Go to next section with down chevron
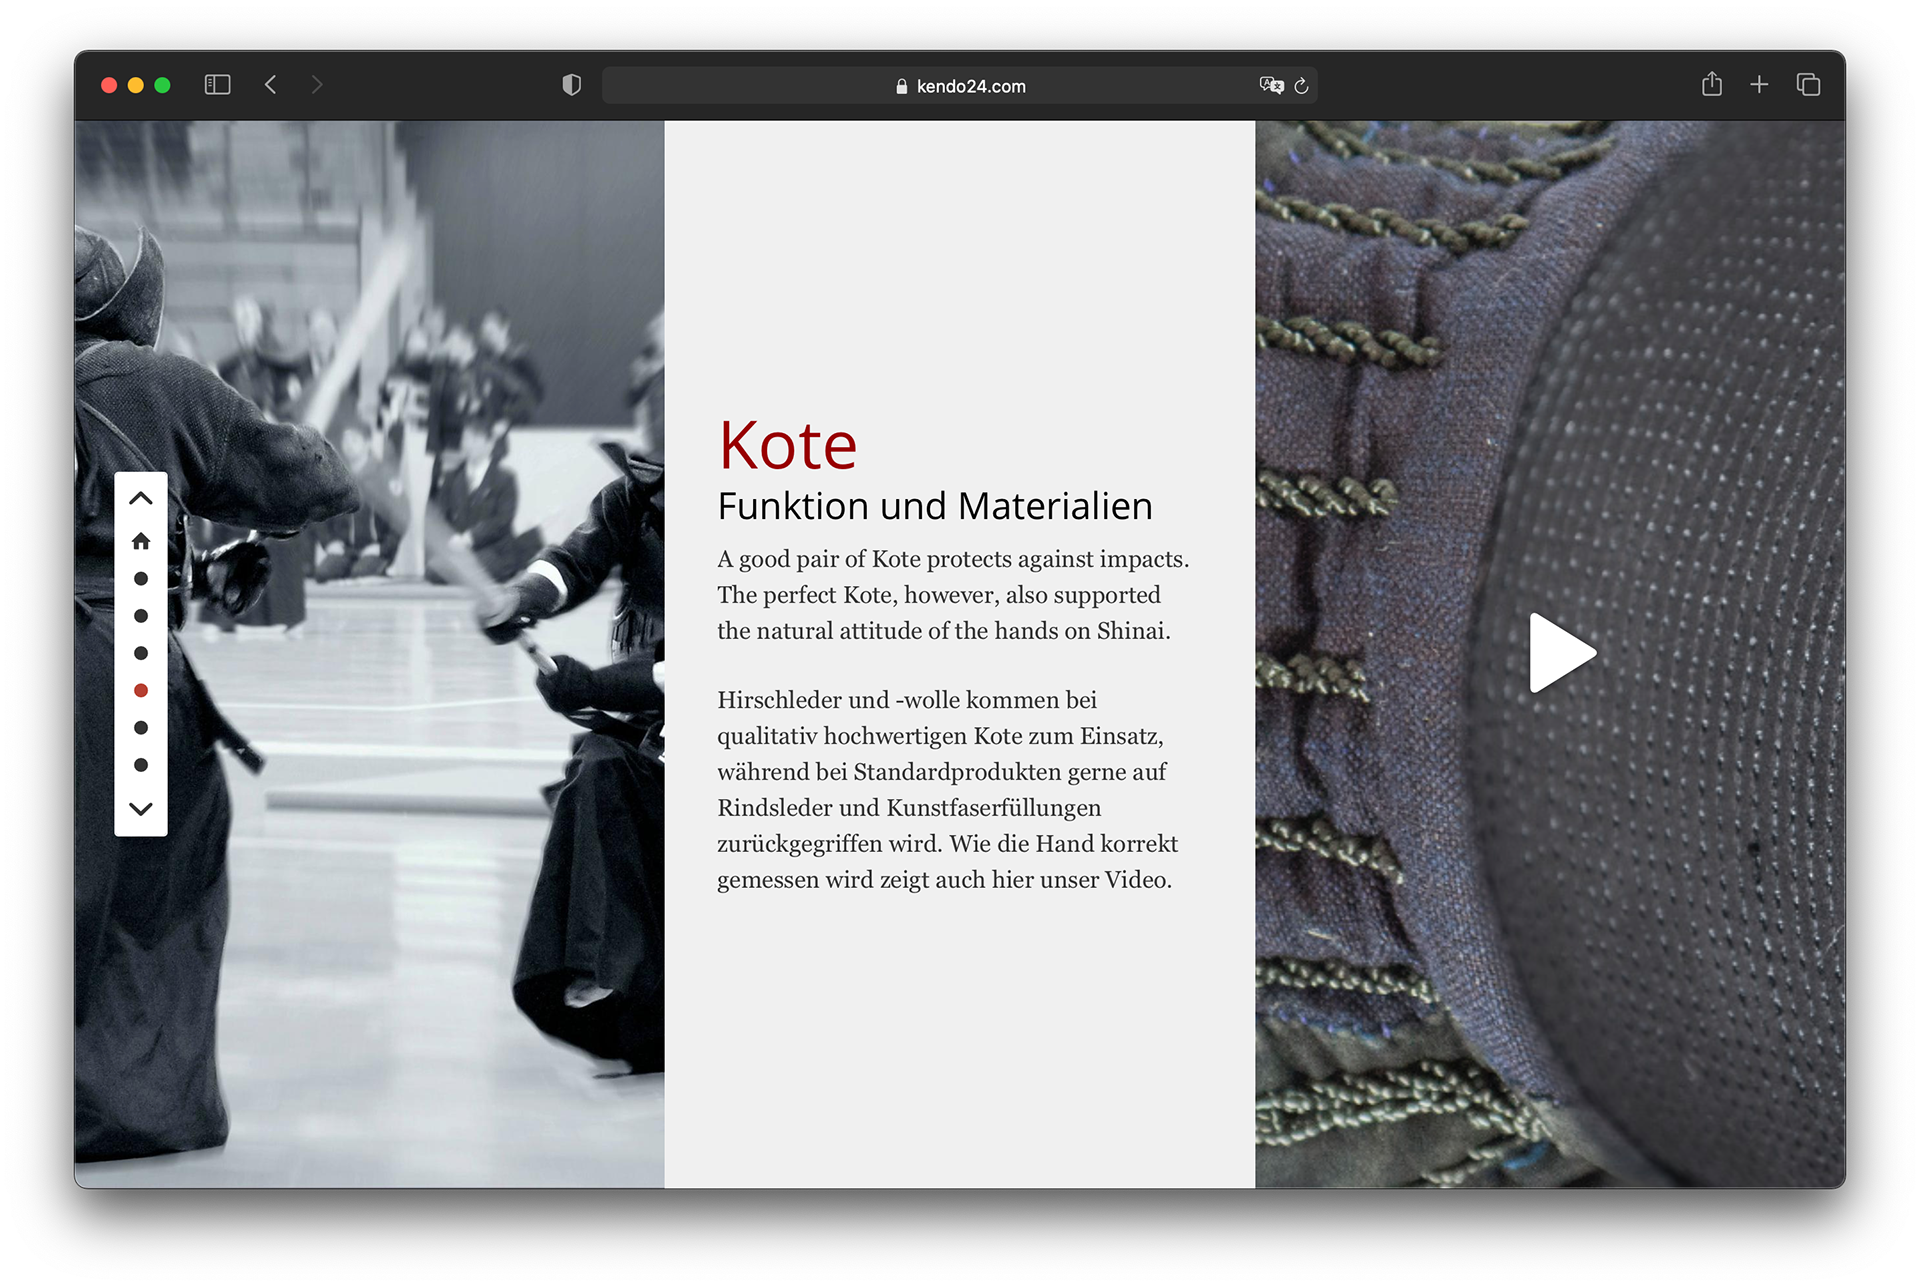Image resolution: width=1920 pixels, height=1287 pixels. click(141, 808)
